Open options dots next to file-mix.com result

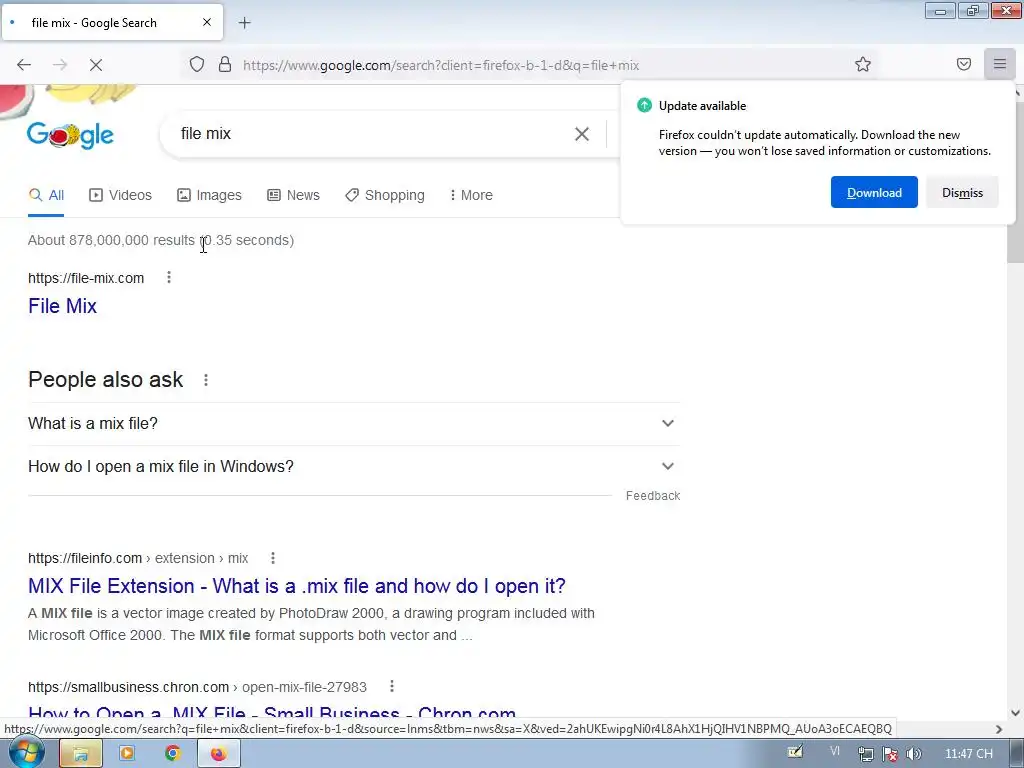[169, 278]
